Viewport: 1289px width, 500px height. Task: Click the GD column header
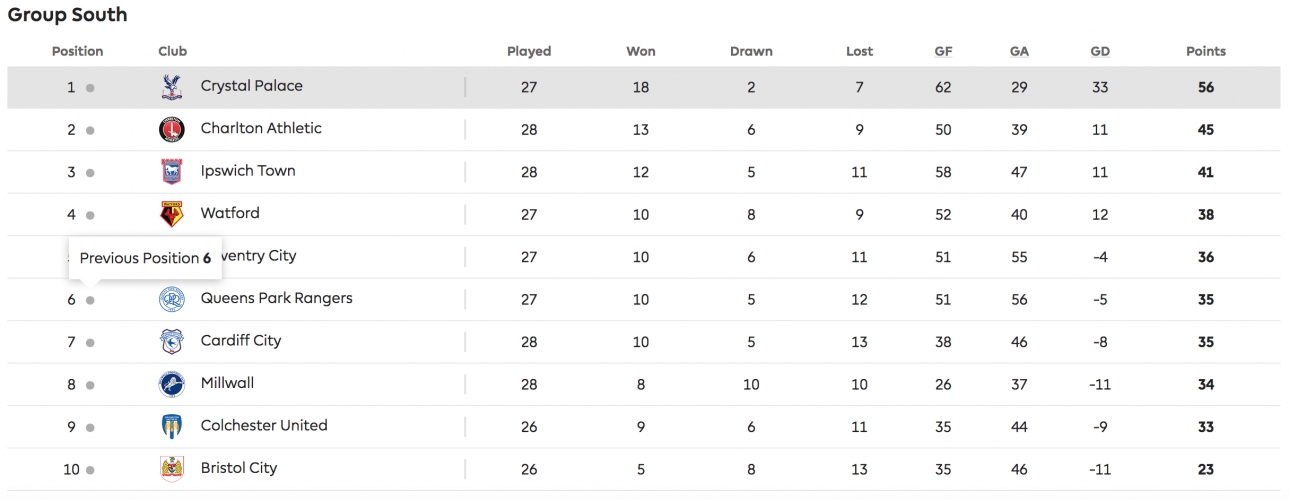(1100, 51)
